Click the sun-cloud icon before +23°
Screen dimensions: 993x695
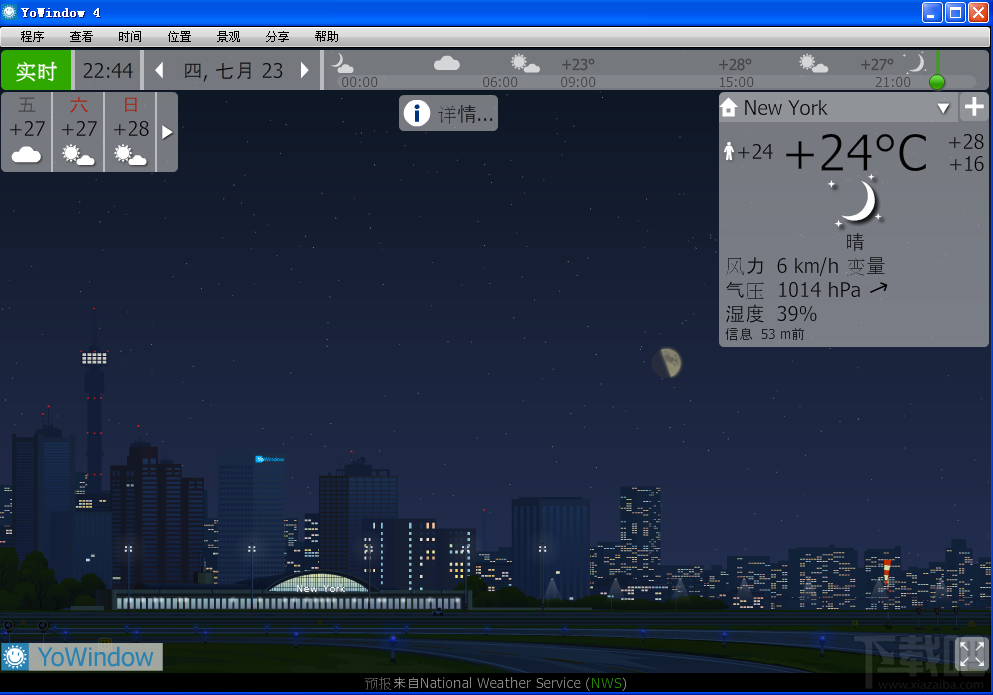coord(525,63)
